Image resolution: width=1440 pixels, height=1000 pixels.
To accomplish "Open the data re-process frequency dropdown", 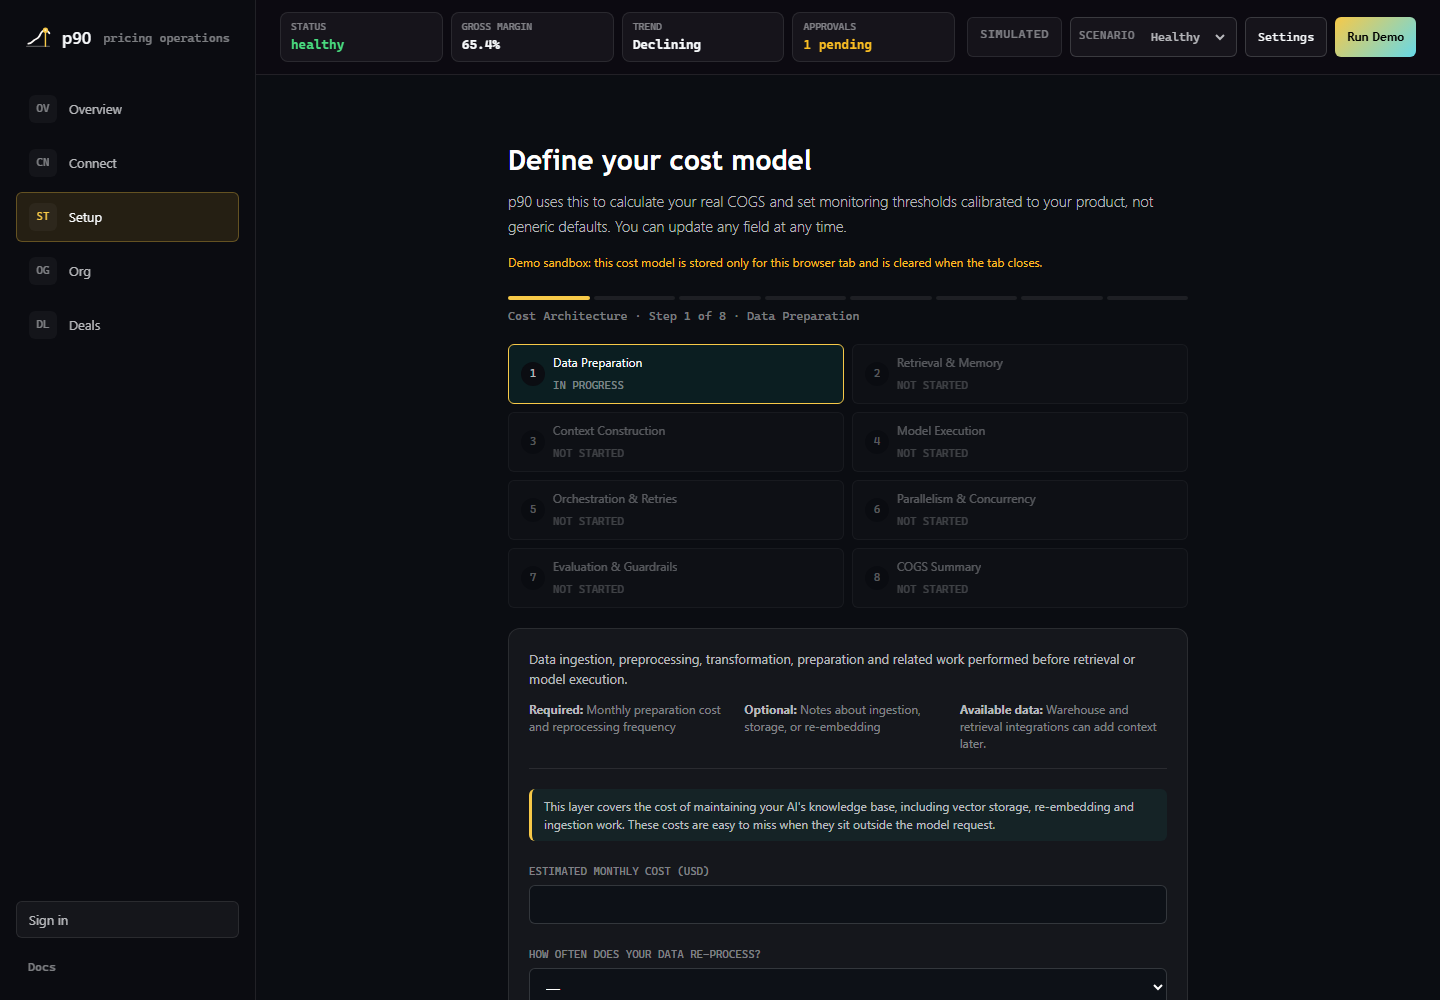I will (x=848, y=985).
